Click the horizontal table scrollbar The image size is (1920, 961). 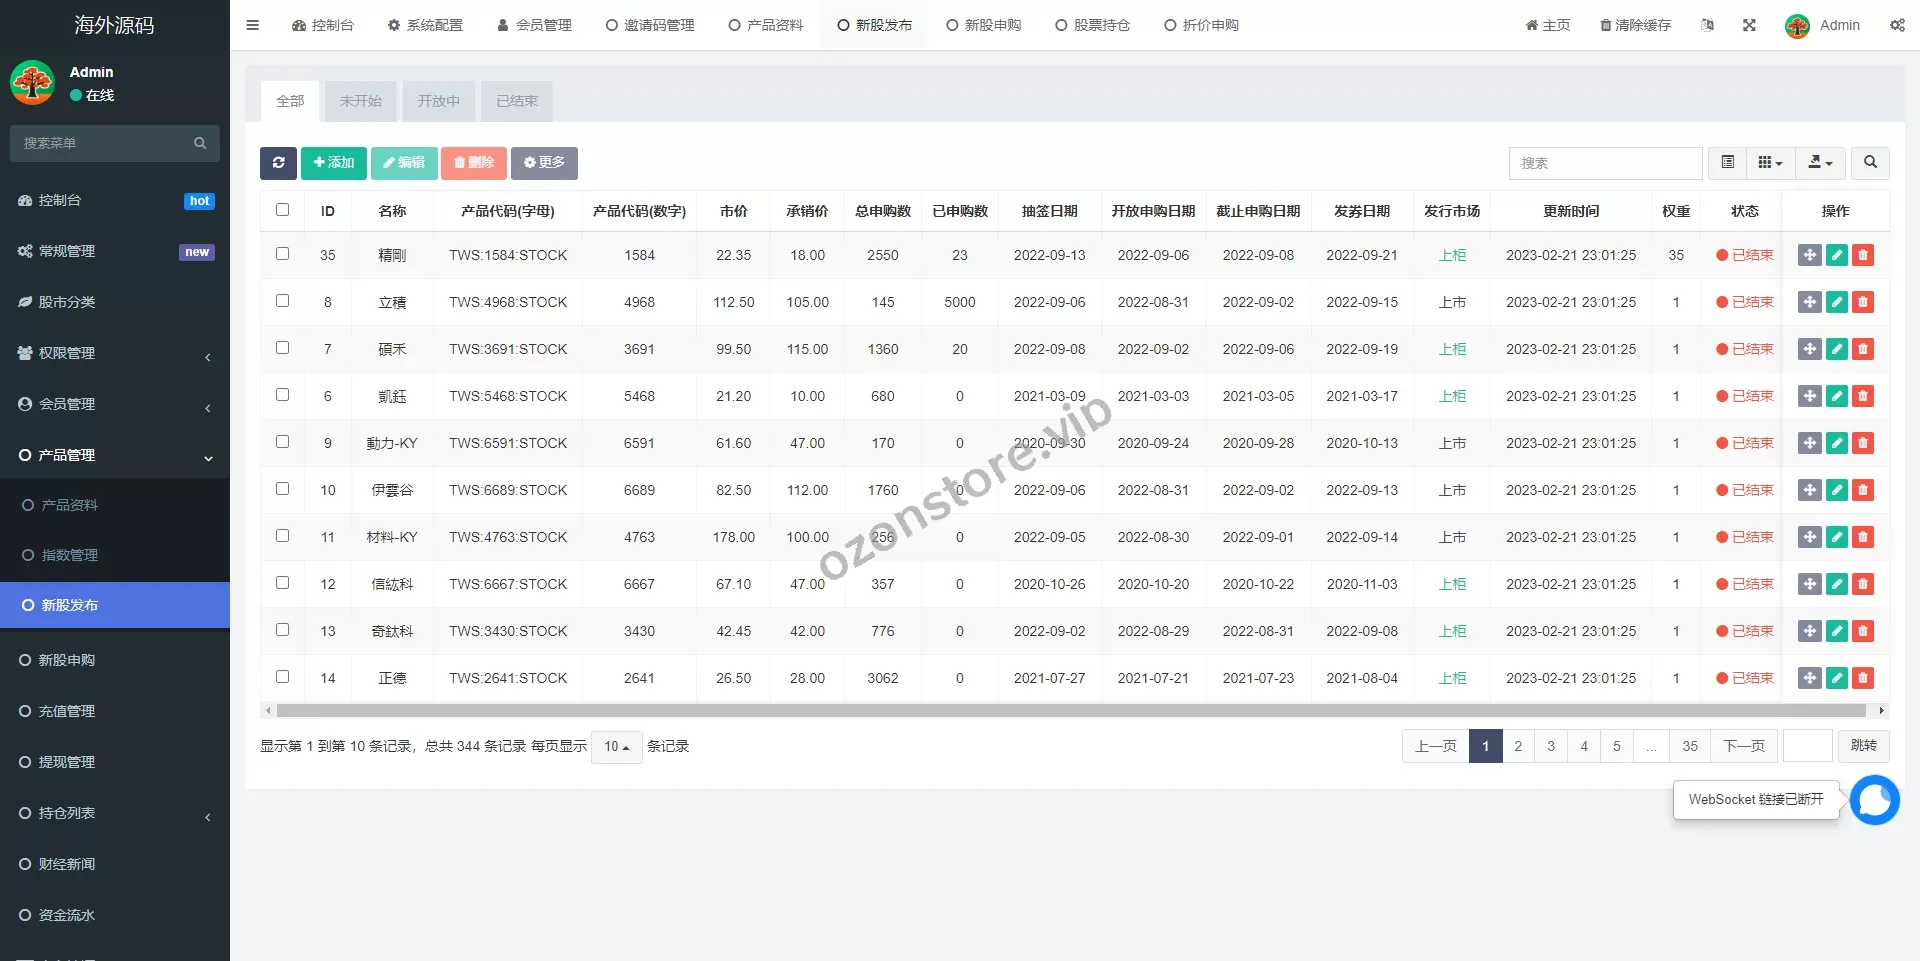pos(1070,711)
